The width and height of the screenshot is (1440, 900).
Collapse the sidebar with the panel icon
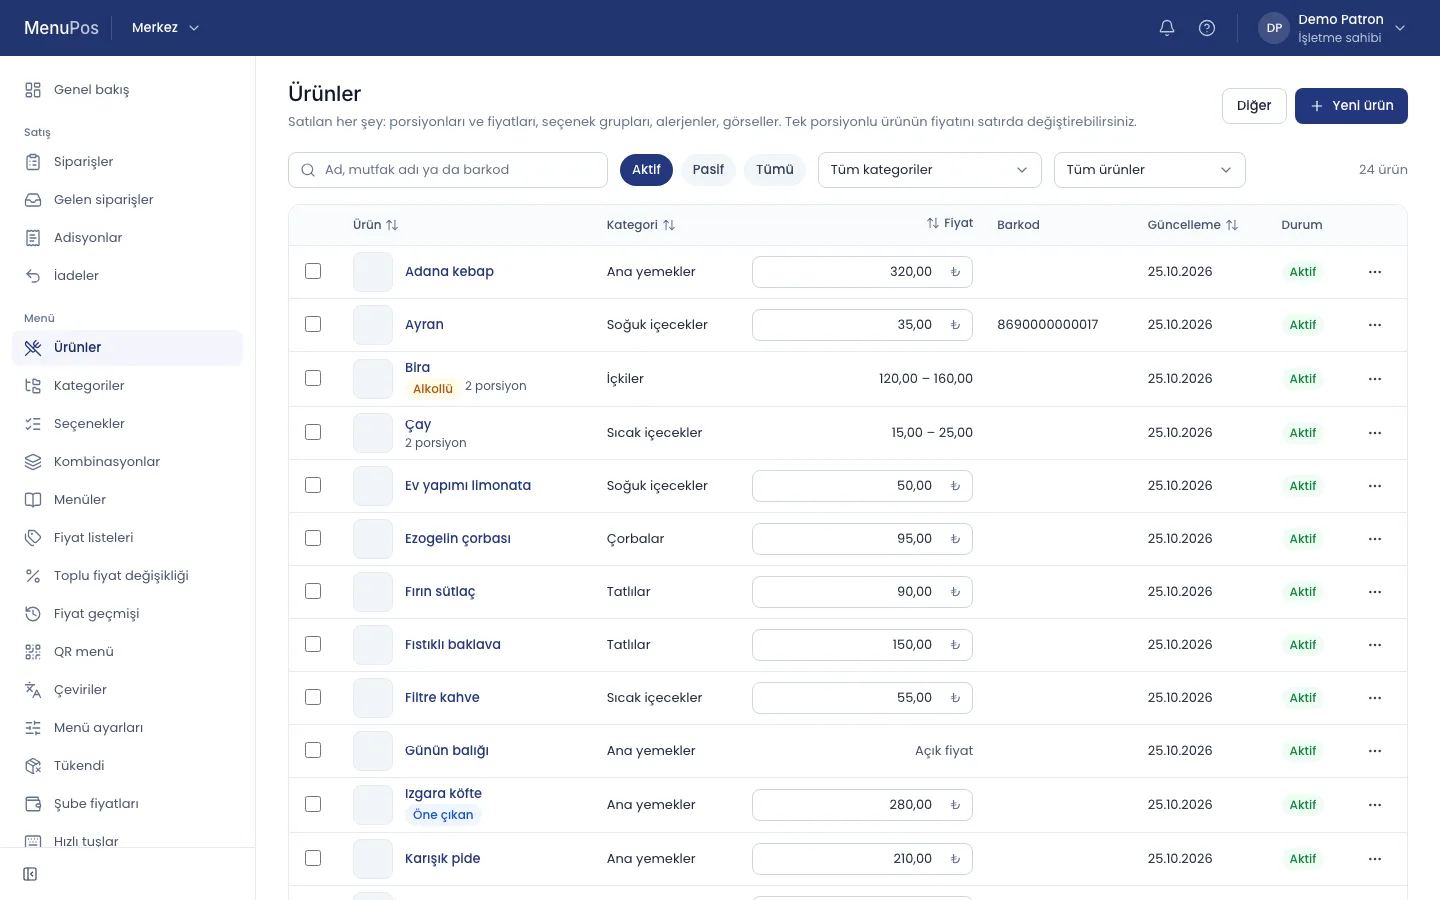coord(30,874)
